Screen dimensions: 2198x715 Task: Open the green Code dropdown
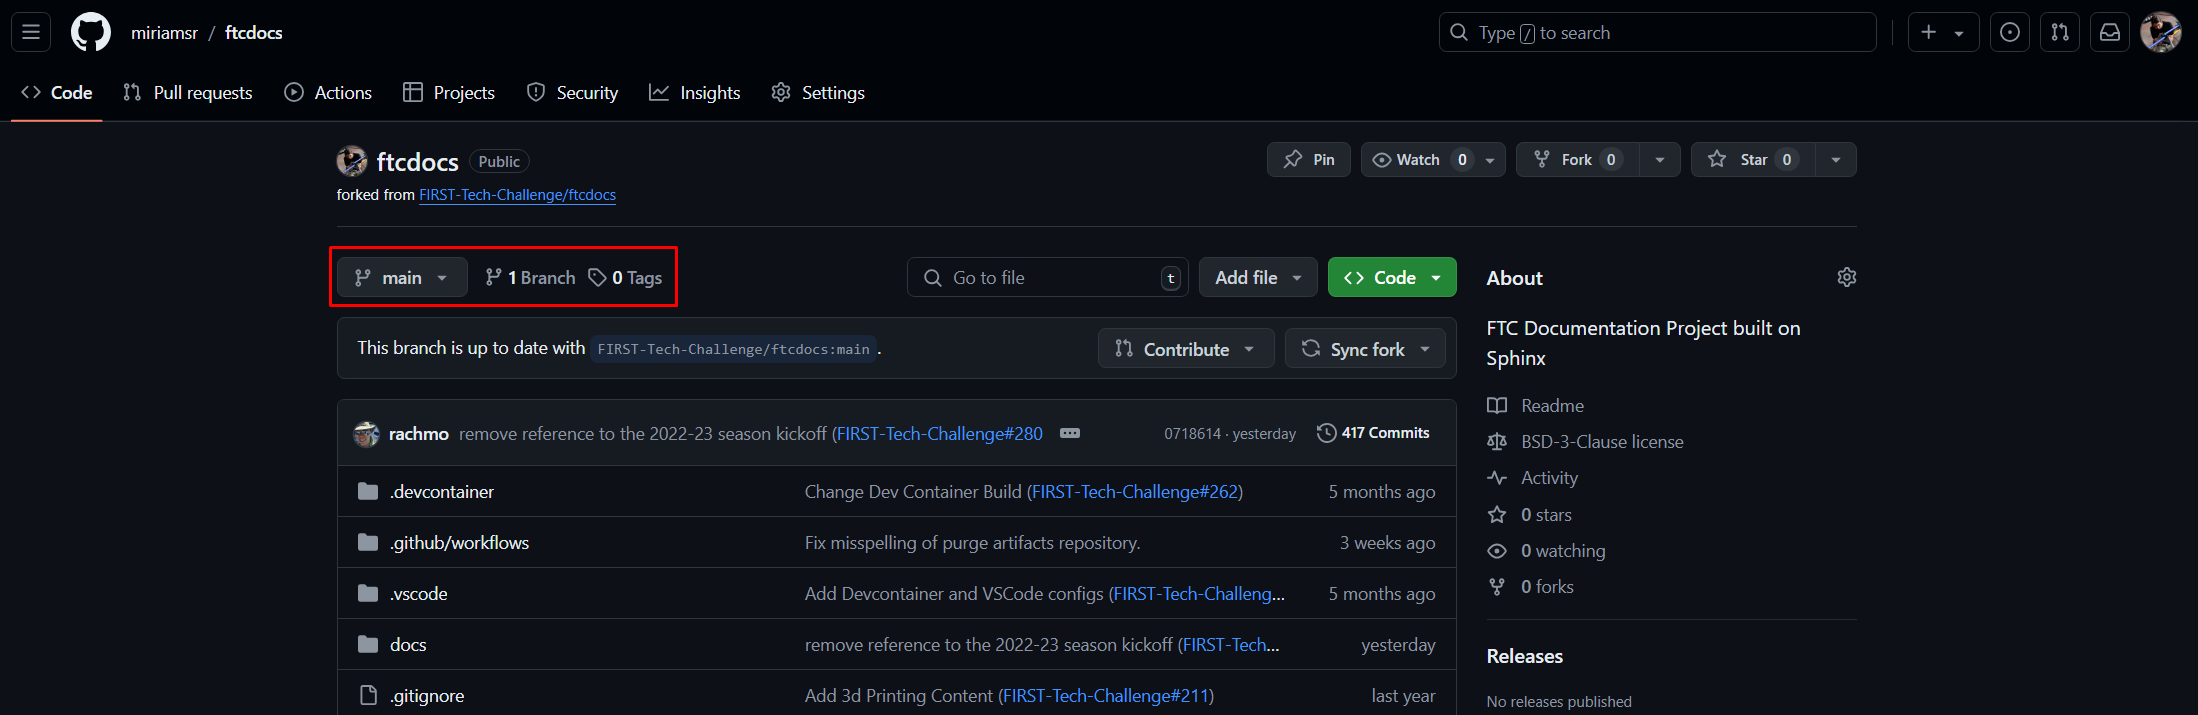pyautogui.click(x=1391, y=277)
